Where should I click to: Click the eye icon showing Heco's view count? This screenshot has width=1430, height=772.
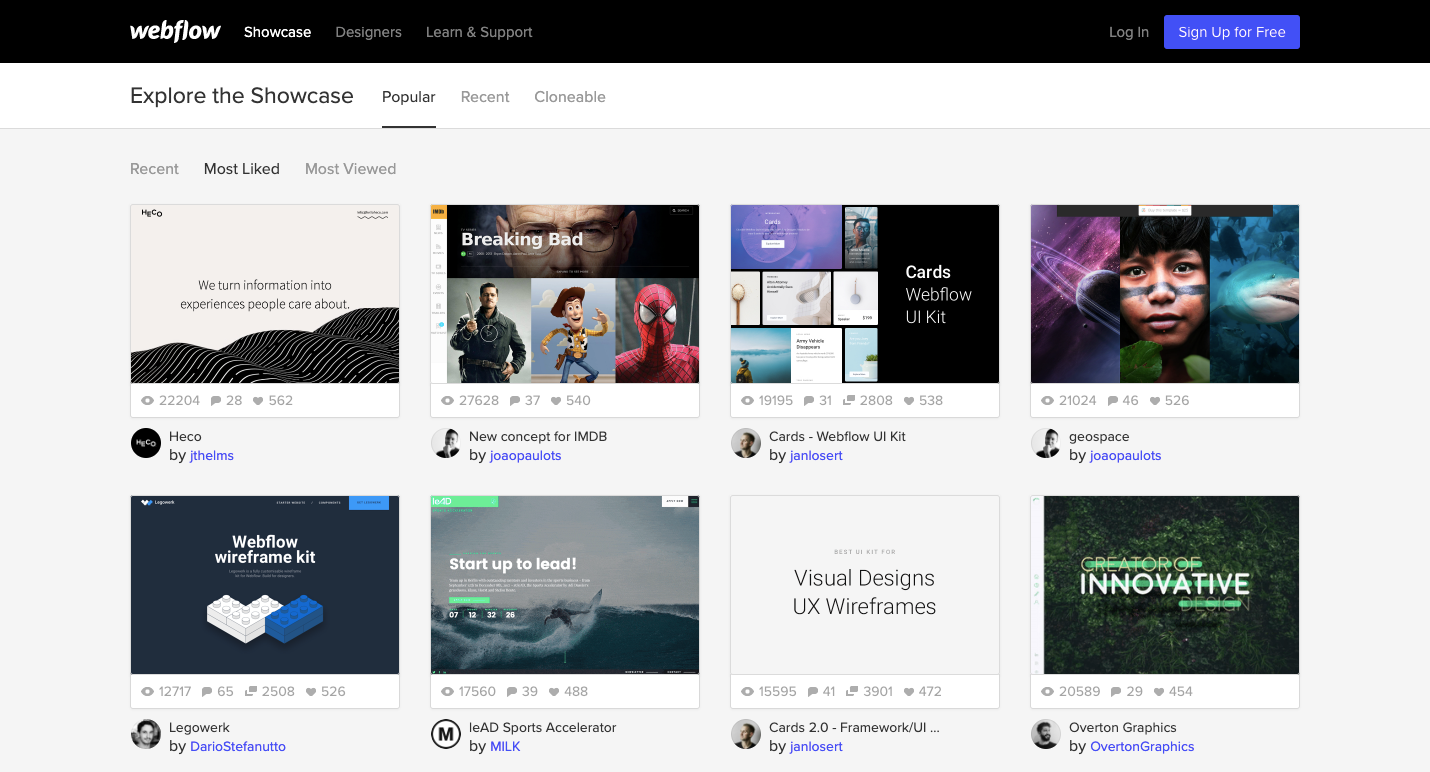147,400
